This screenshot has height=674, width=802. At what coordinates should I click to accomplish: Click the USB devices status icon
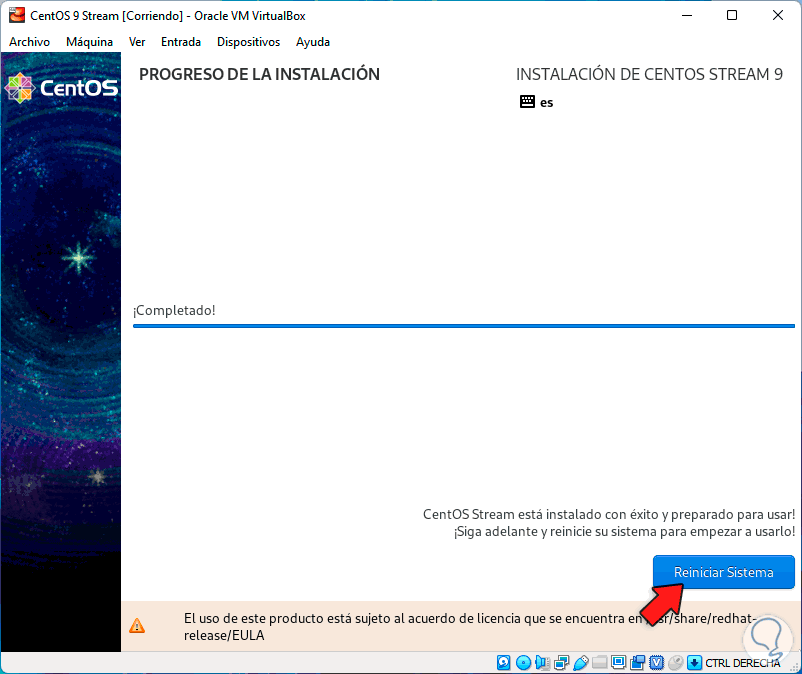click(x=581, y=663)
